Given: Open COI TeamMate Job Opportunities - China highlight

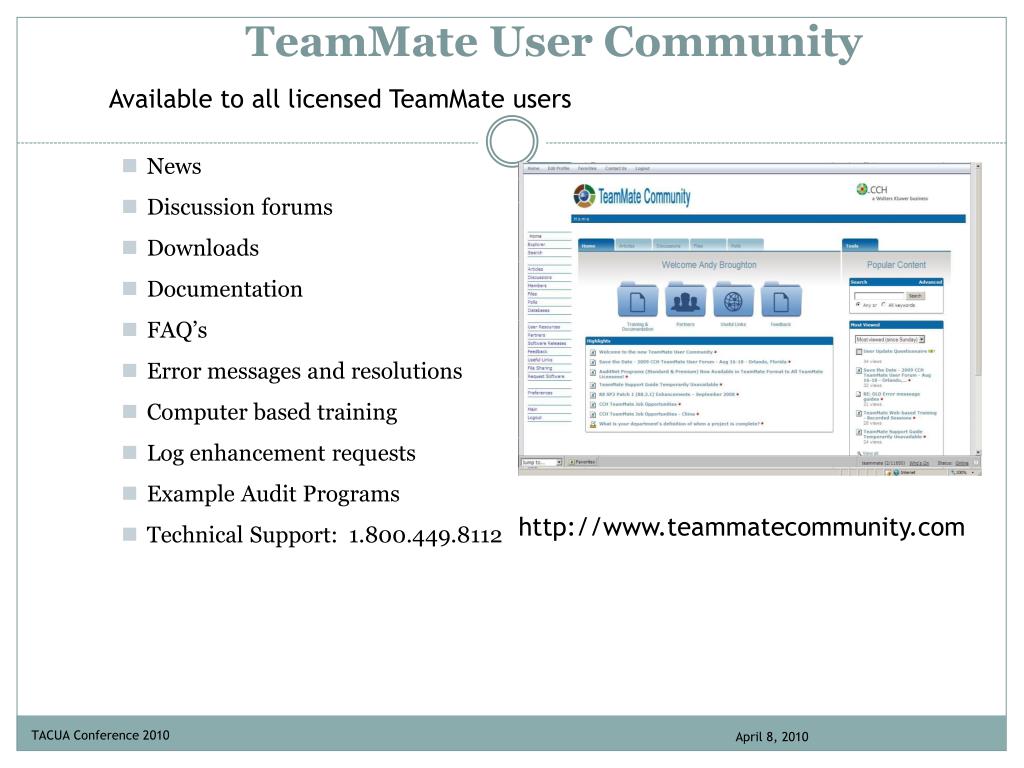Looking at the screenshot, I should click(x=647, y=415).
